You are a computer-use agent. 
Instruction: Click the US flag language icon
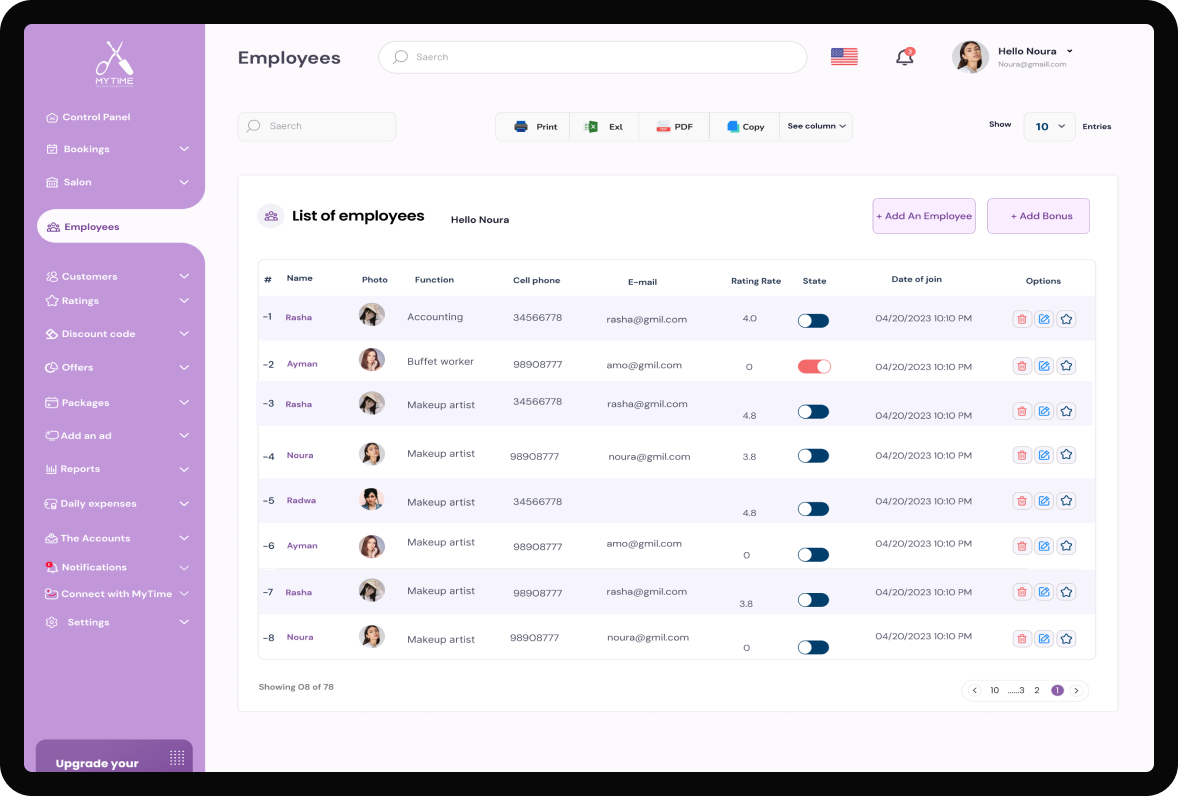click(844, 57)
